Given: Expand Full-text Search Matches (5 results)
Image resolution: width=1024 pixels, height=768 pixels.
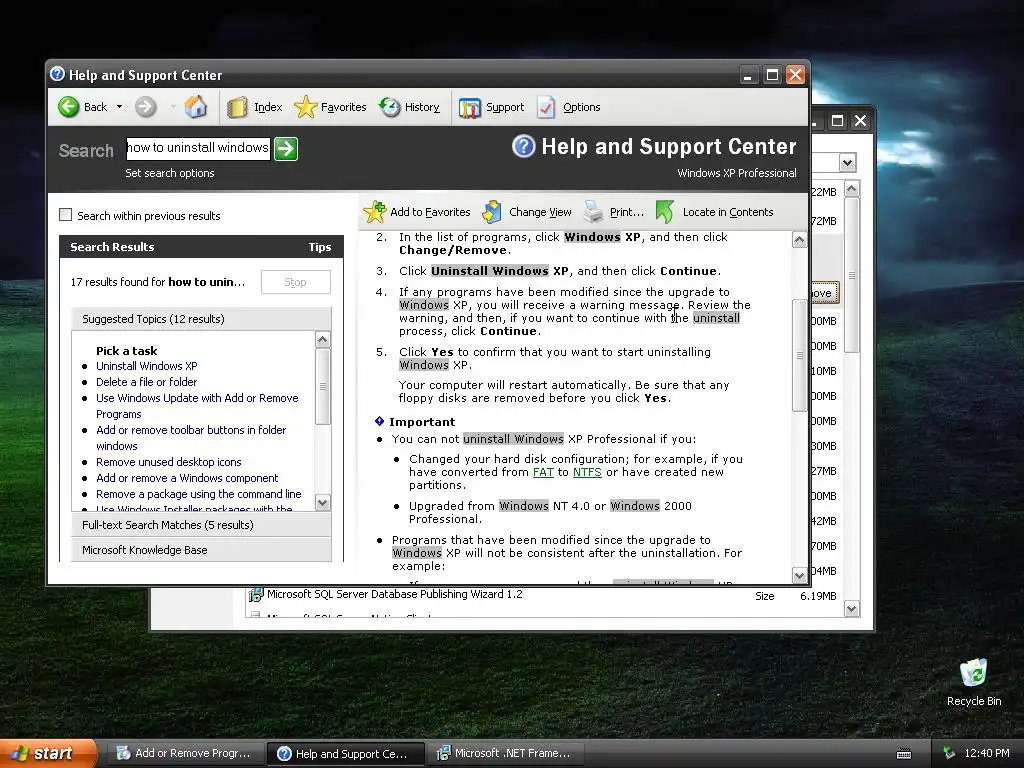Looking at the screenshot, I should point(201,525).
